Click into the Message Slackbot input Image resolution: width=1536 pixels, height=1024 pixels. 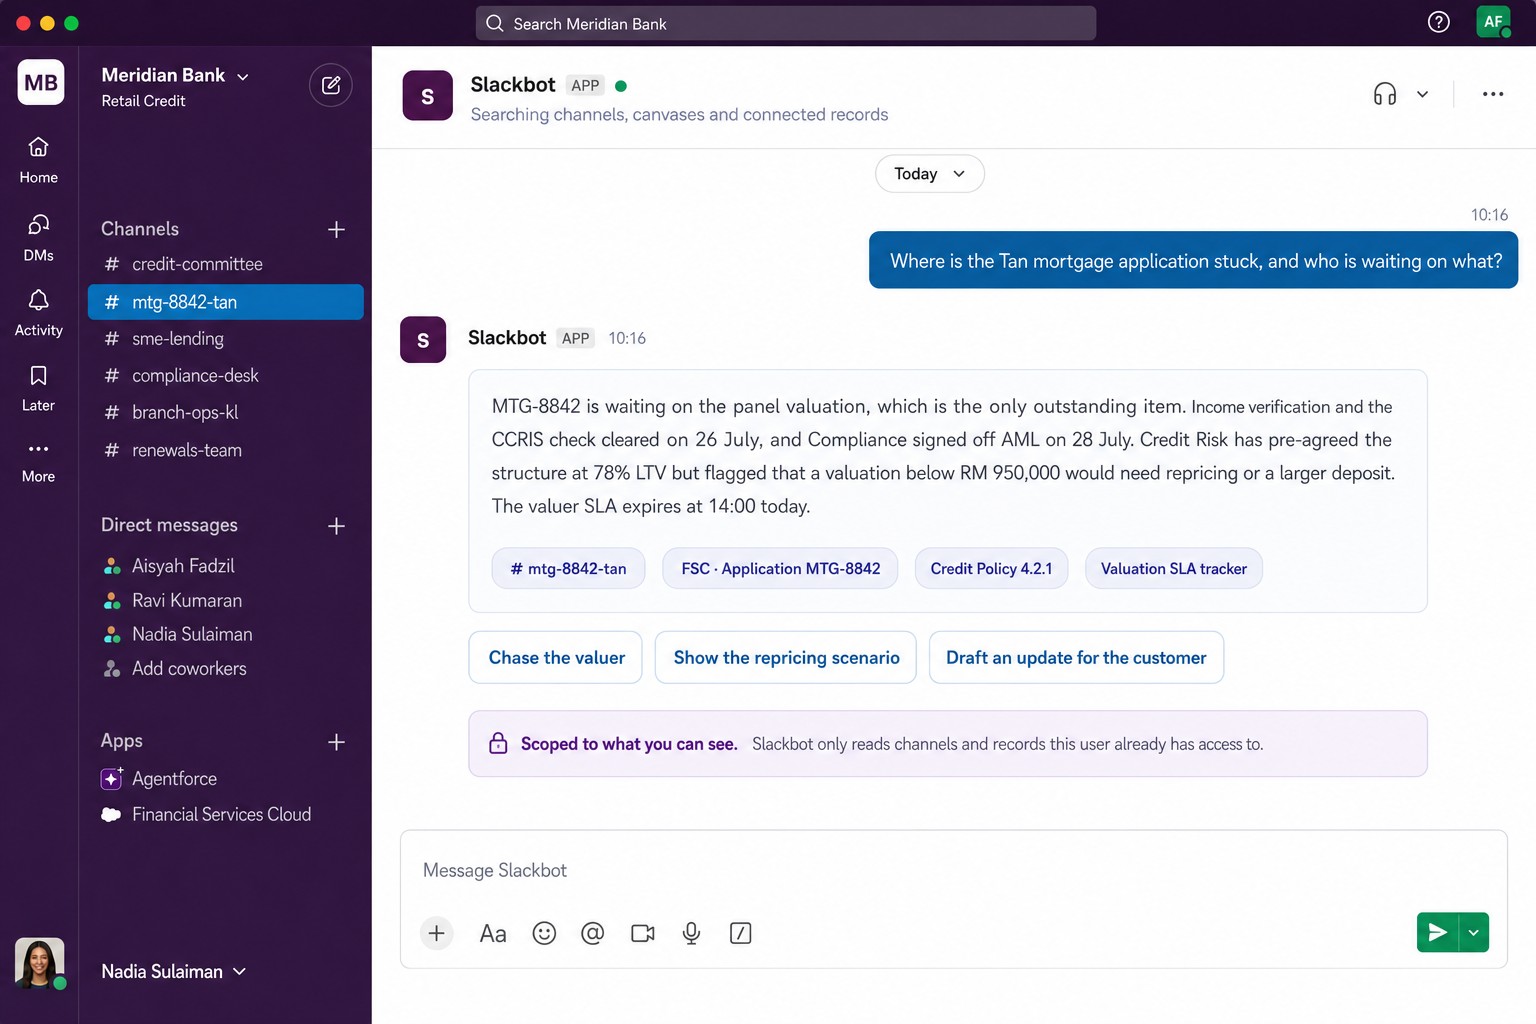click(x=953, y=870)
